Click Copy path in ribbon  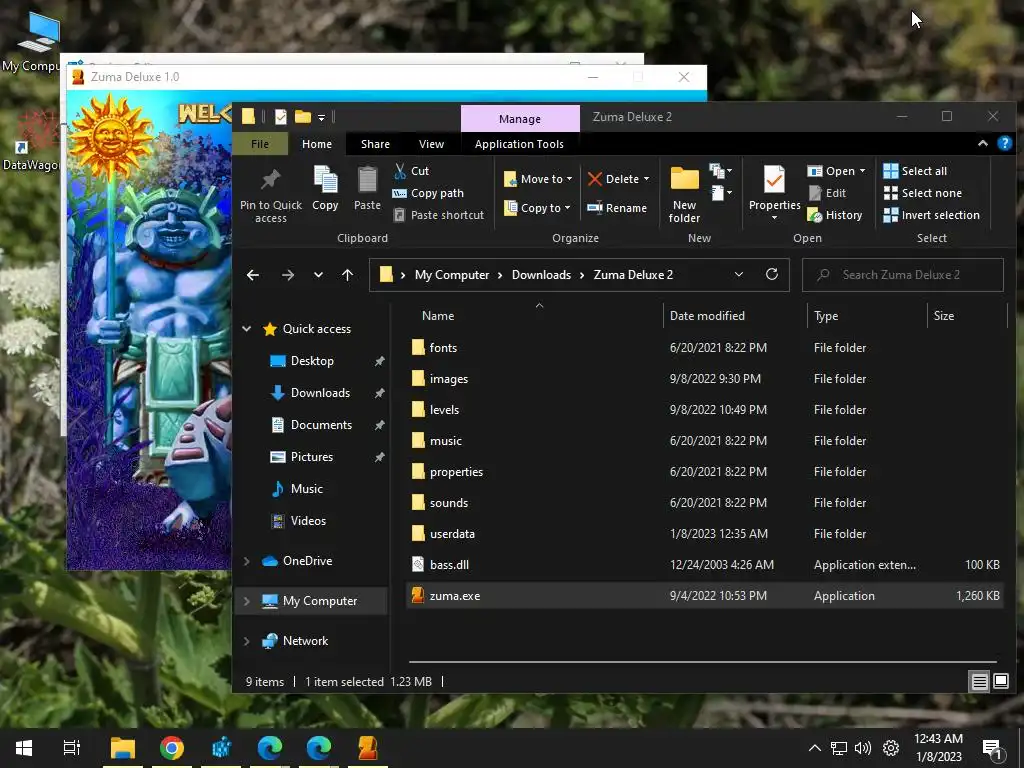[x=428, y=193]
